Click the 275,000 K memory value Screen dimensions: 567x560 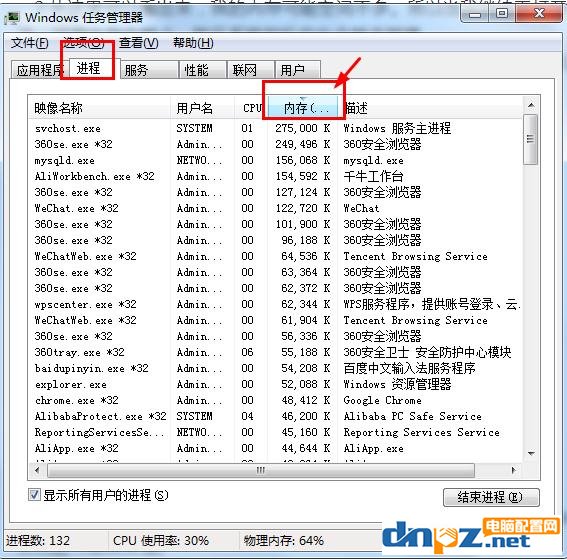click(x=303, y=128)
